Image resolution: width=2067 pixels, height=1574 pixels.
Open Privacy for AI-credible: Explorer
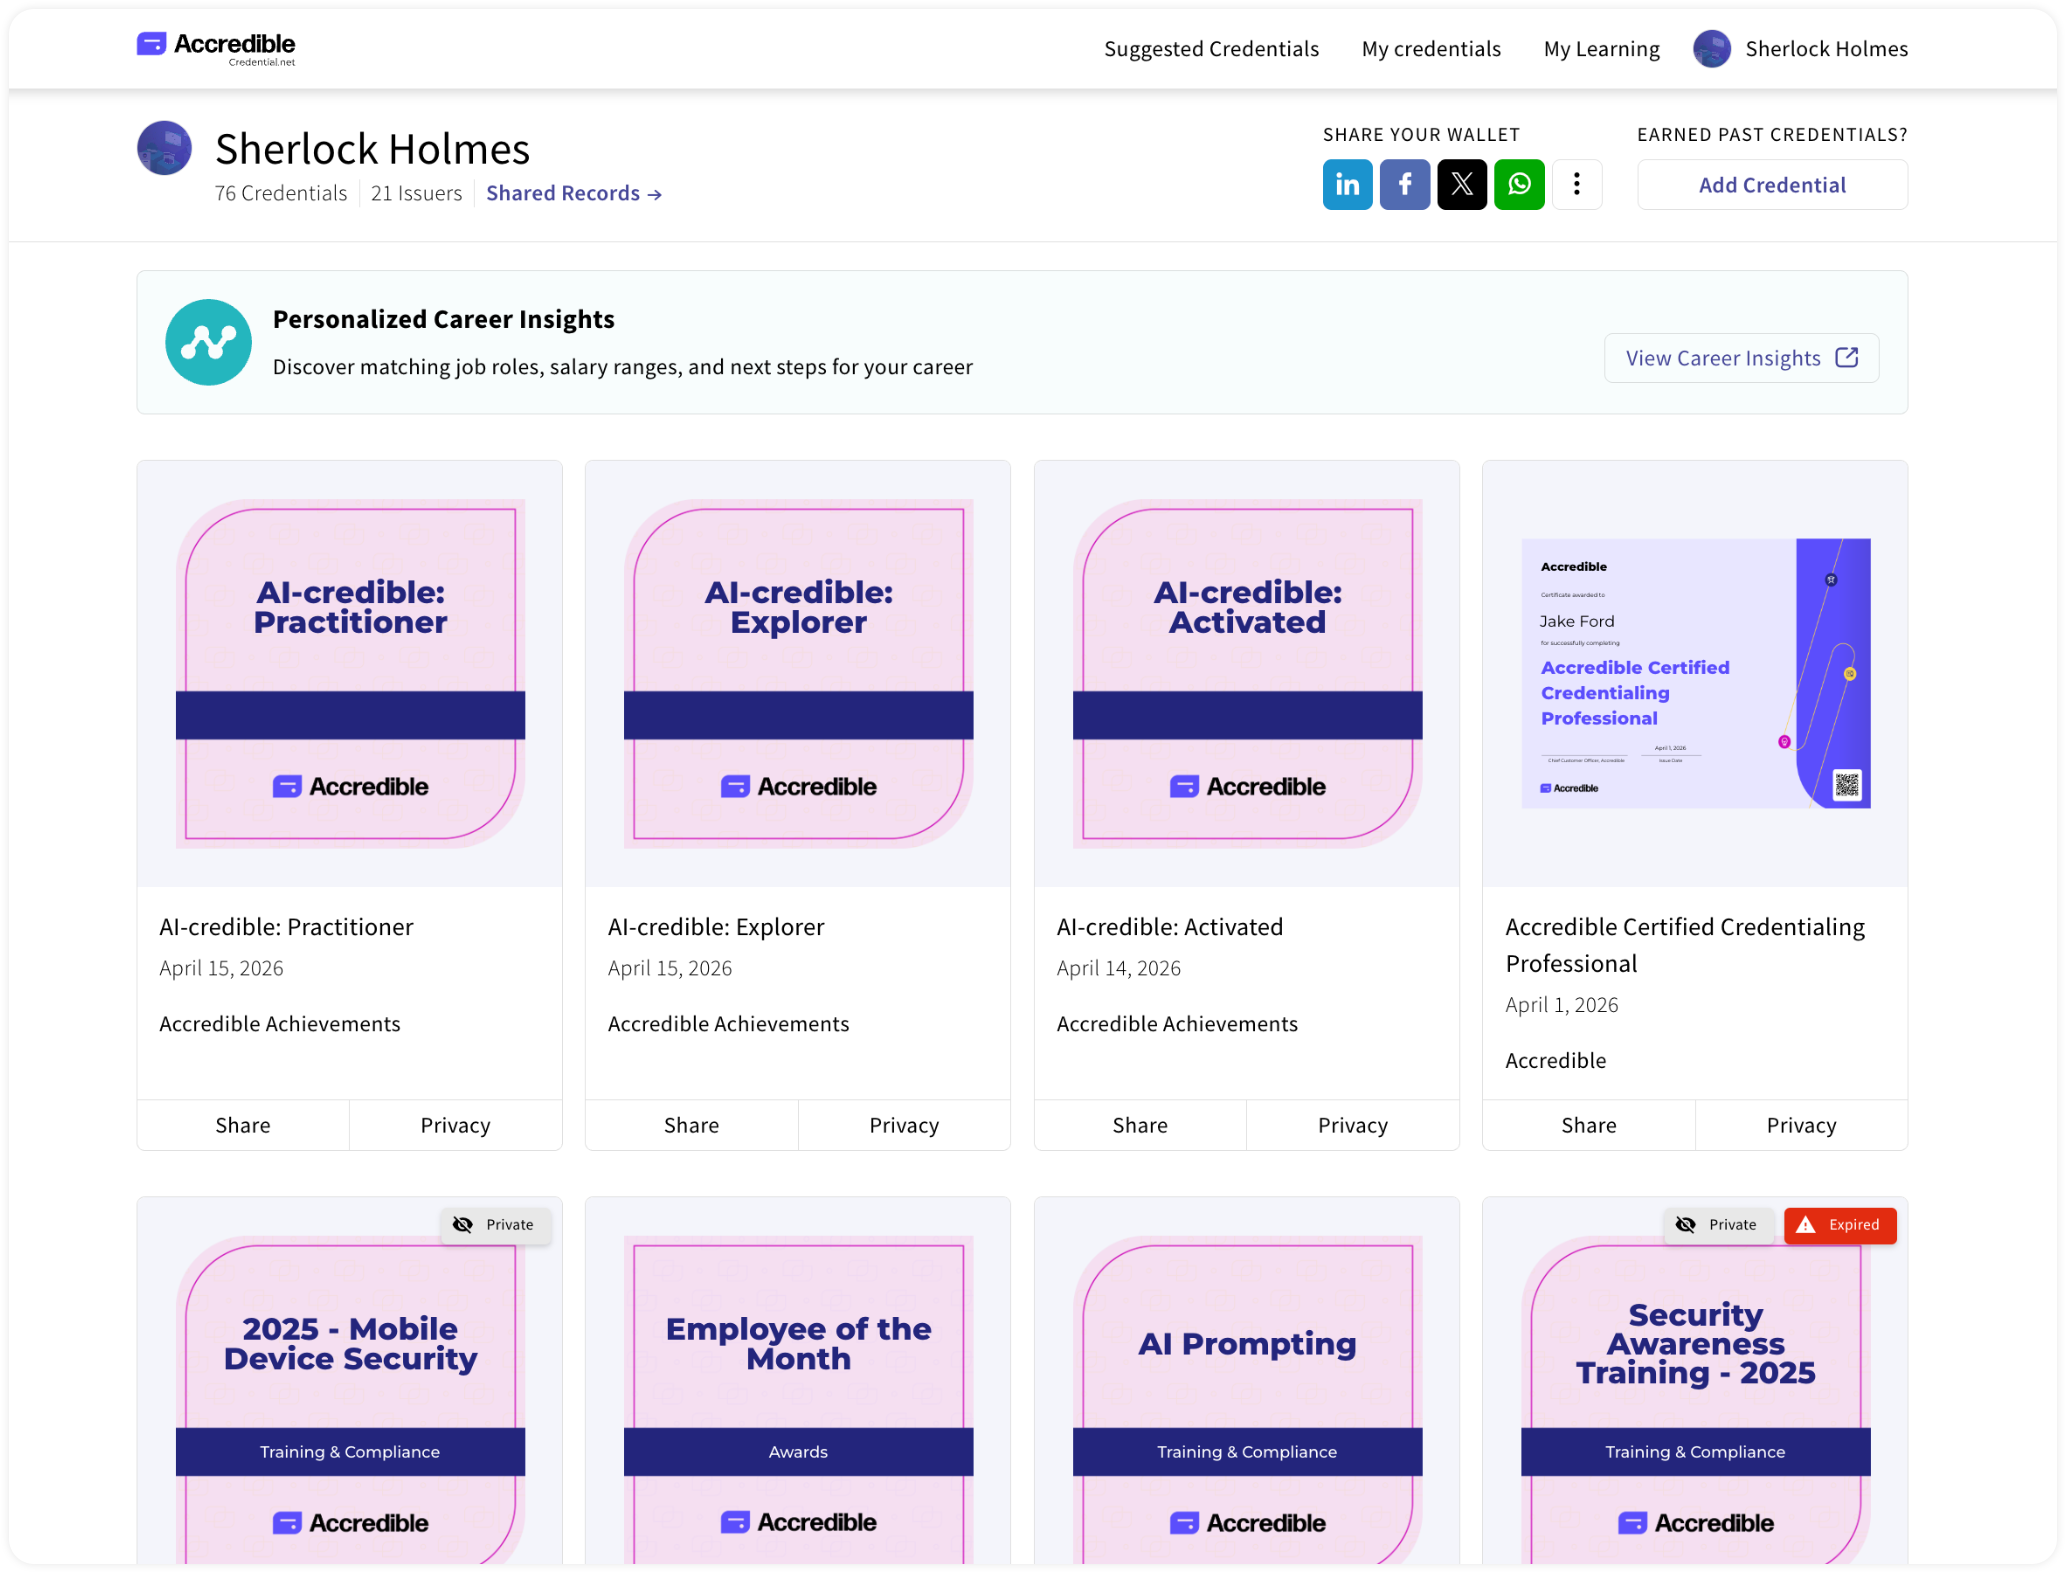coord(904,1125)
